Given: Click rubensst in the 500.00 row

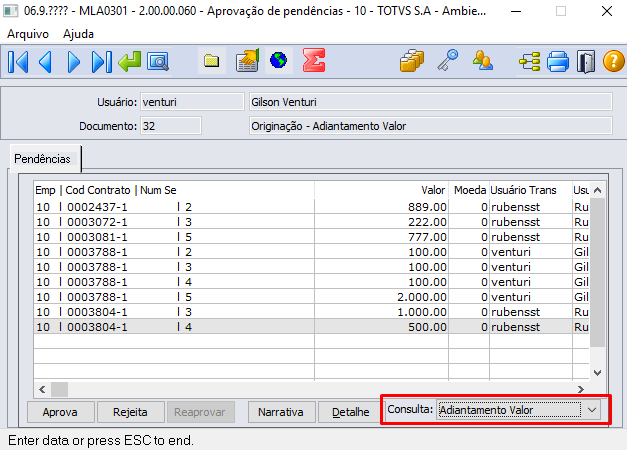Looking at the screenshot, I should coord(515,327).
